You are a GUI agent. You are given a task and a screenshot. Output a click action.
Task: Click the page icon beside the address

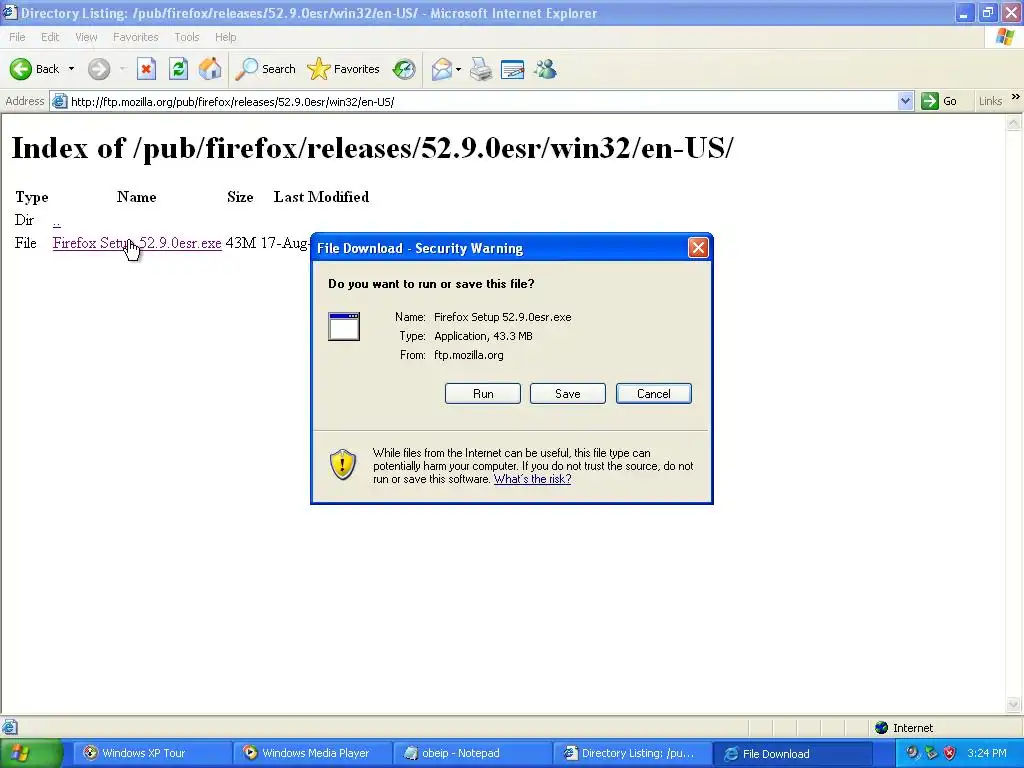point(59,101)
